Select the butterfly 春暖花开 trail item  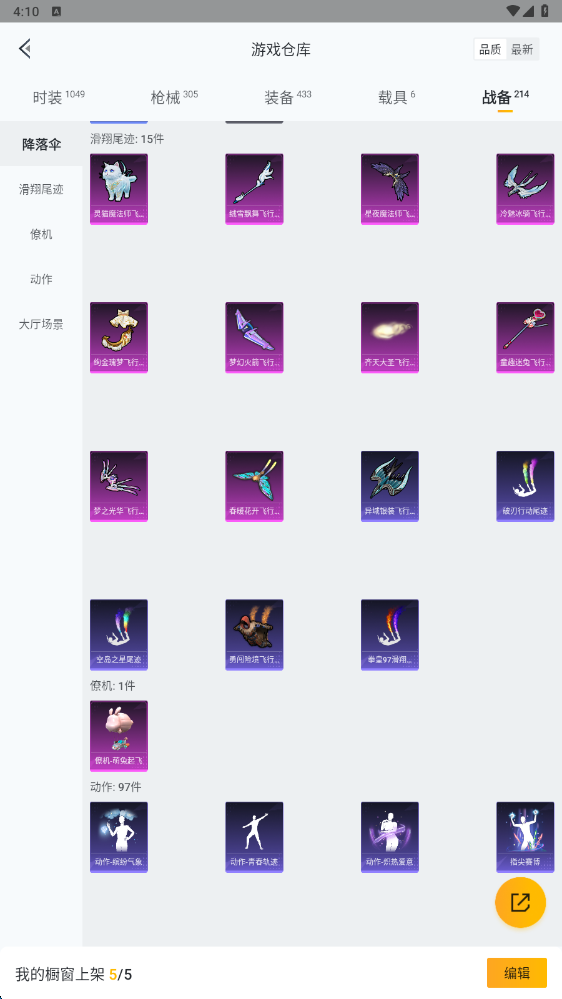coord(254,486)
